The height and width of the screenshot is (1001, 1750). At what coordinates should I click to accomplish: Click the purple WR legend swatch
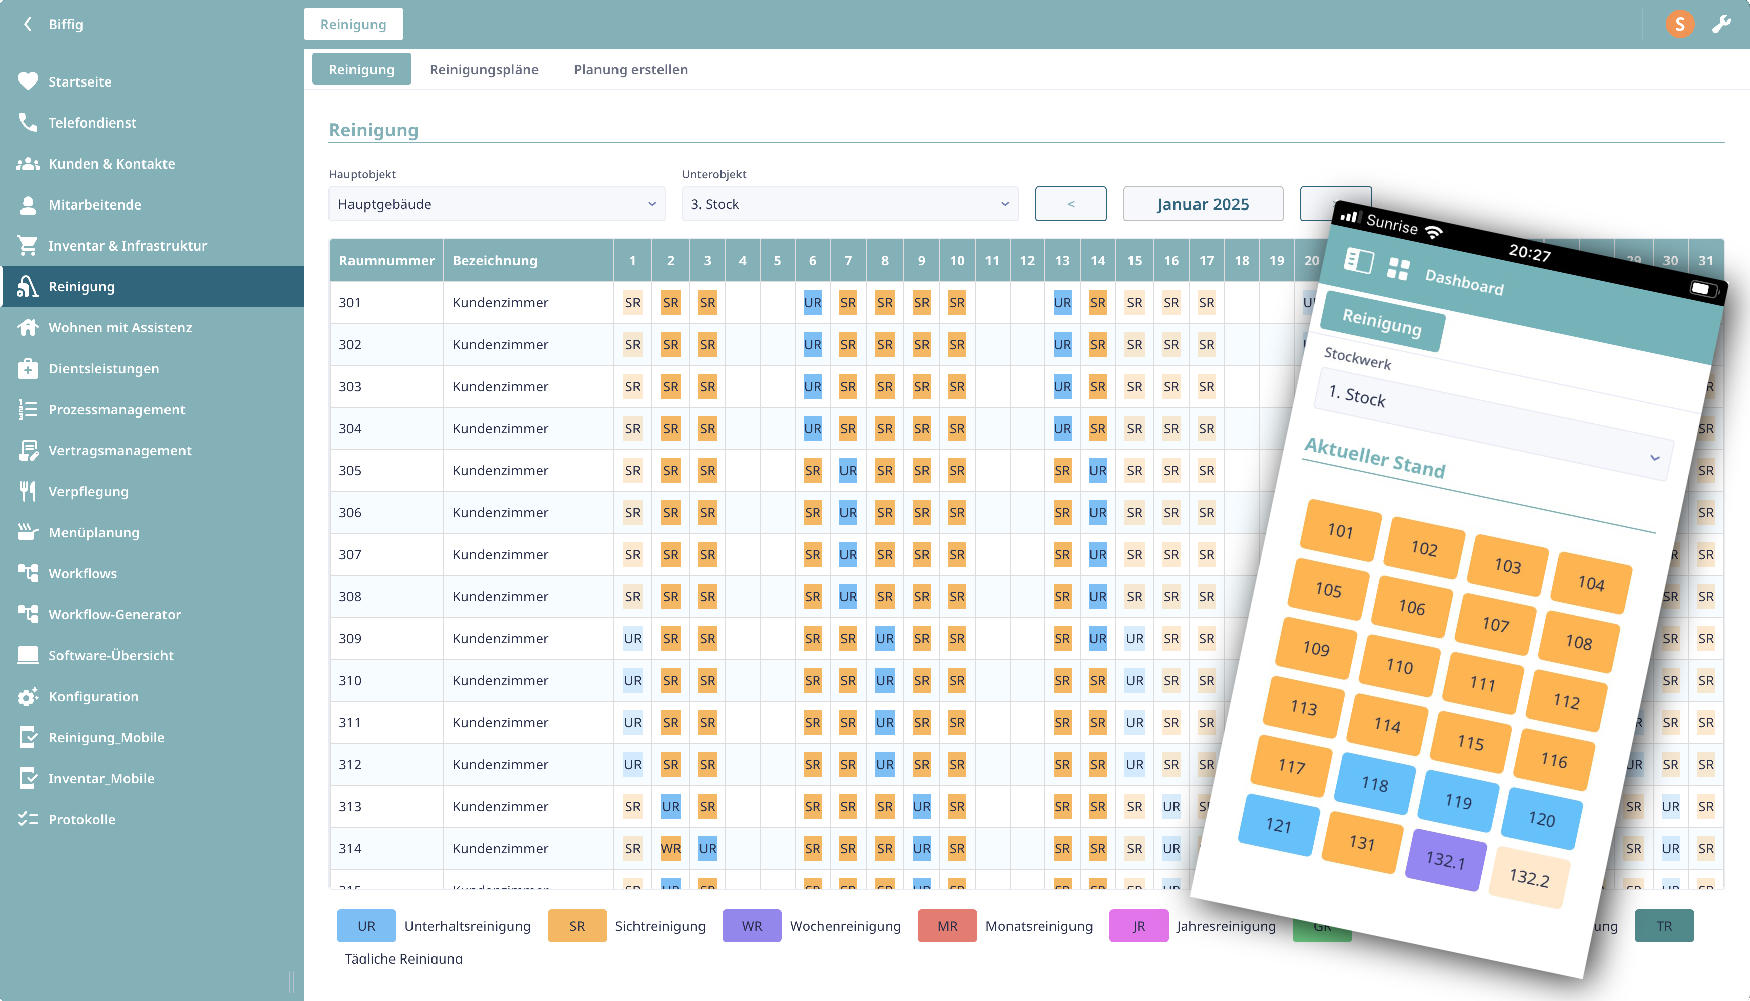[x=752, y=926]
